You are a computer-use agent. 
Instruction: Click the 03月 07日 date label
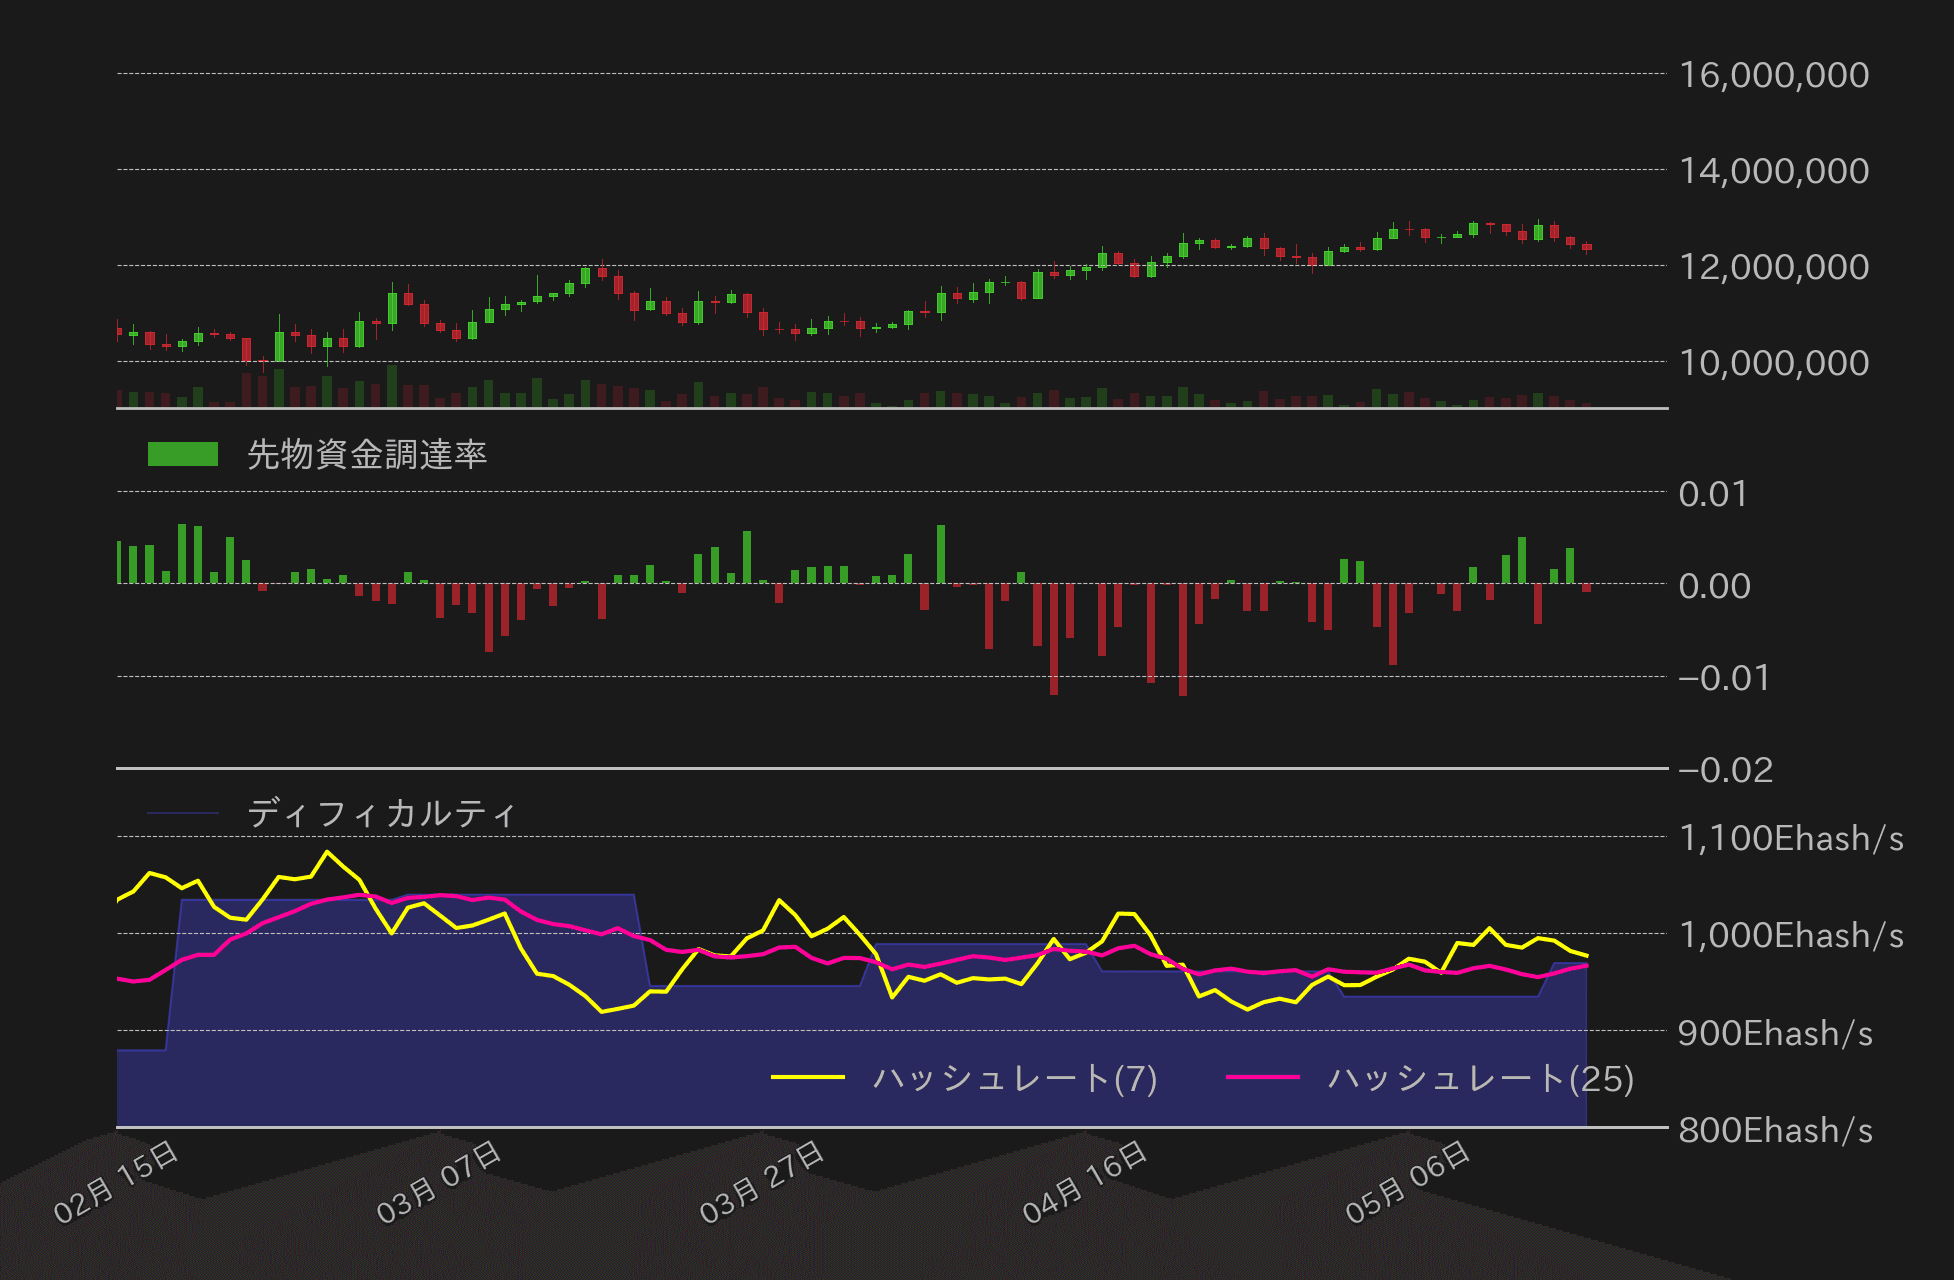click(x=439, y=1182)
